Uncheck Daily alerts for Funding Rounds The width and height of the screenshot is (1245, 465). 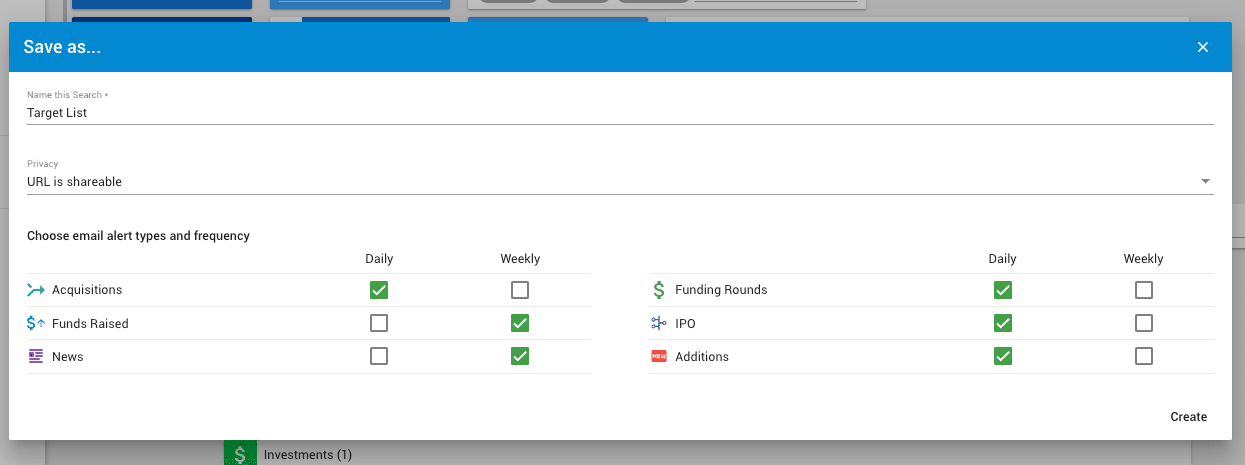click(x=1003, y=290)
